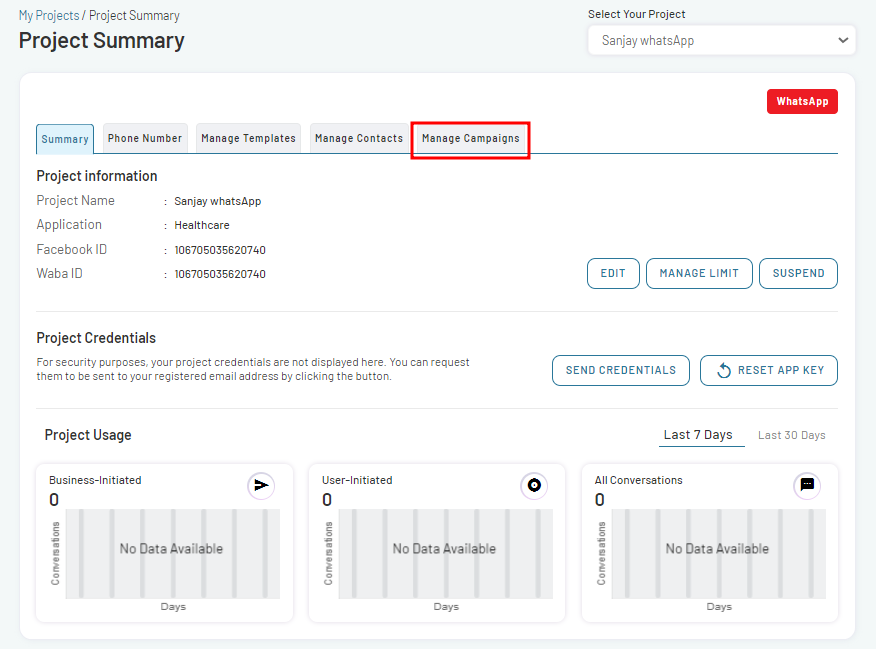Viewport: 876px width, 649px height.
Task: Follow the My Projects breadcrumb link
Action: click(x=49, y=16)
